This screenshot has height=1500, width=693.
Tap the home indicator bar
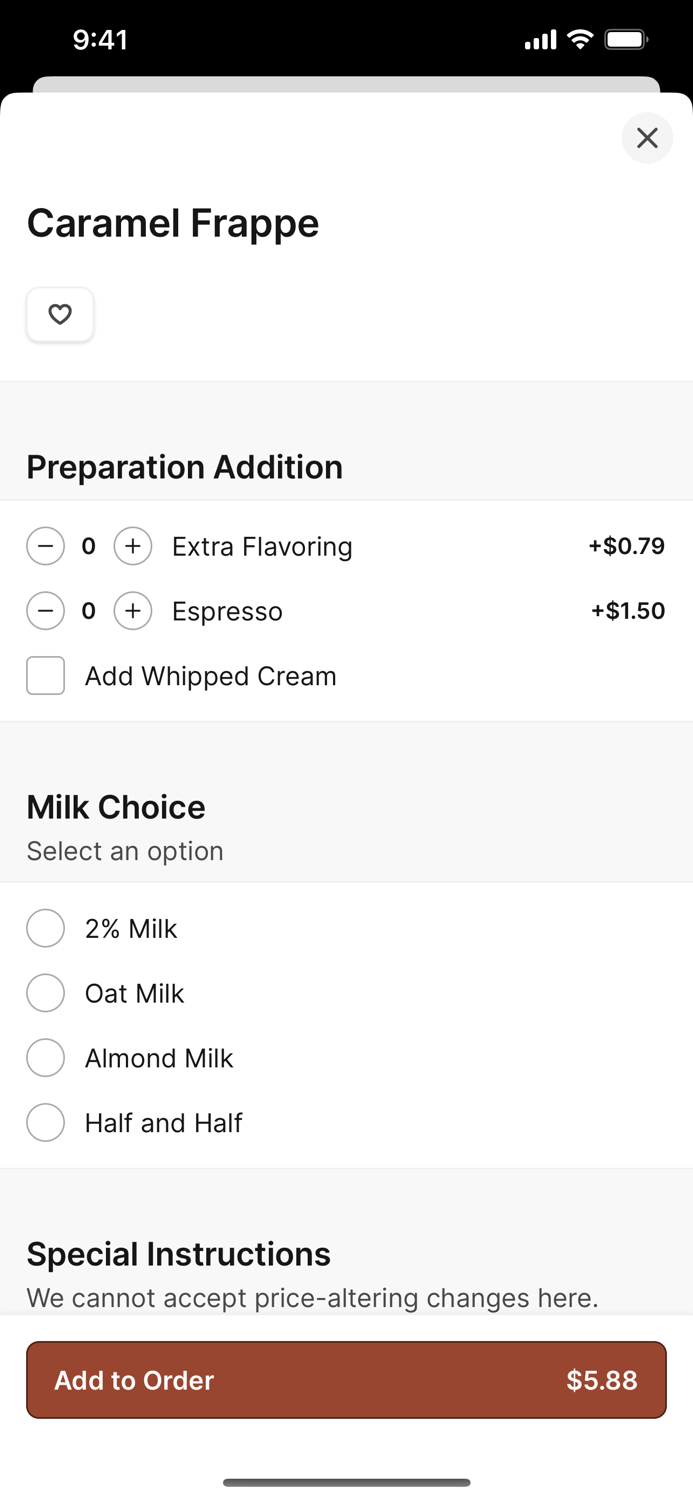[x=346, y=1482]
